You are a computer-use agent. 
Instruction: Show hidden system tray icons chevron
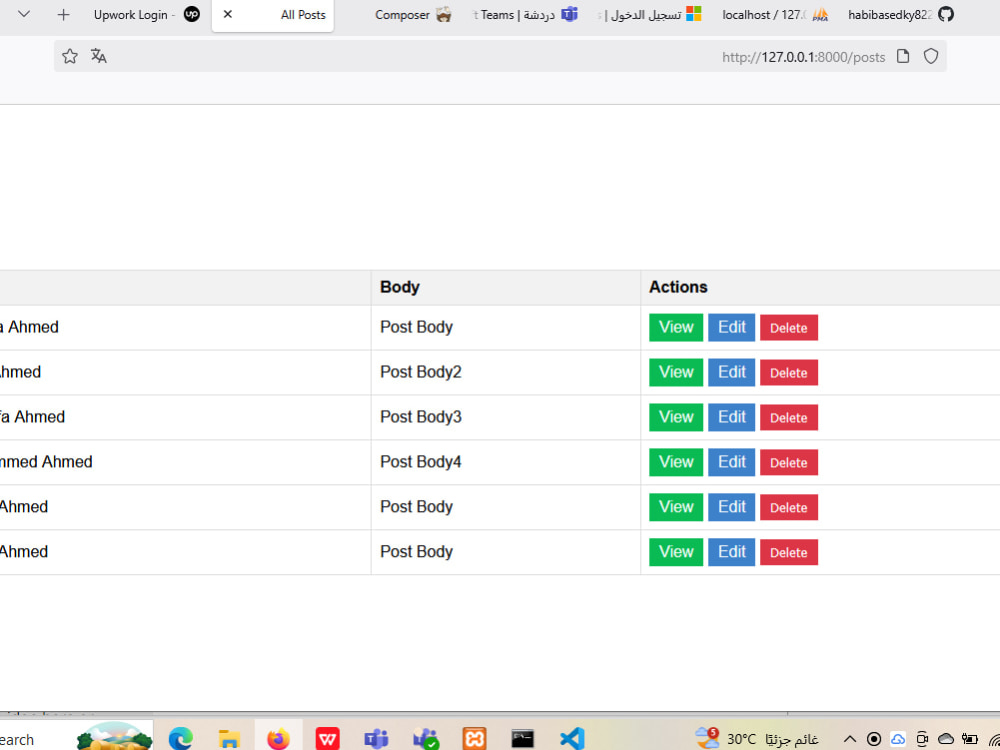pos(849,739)
